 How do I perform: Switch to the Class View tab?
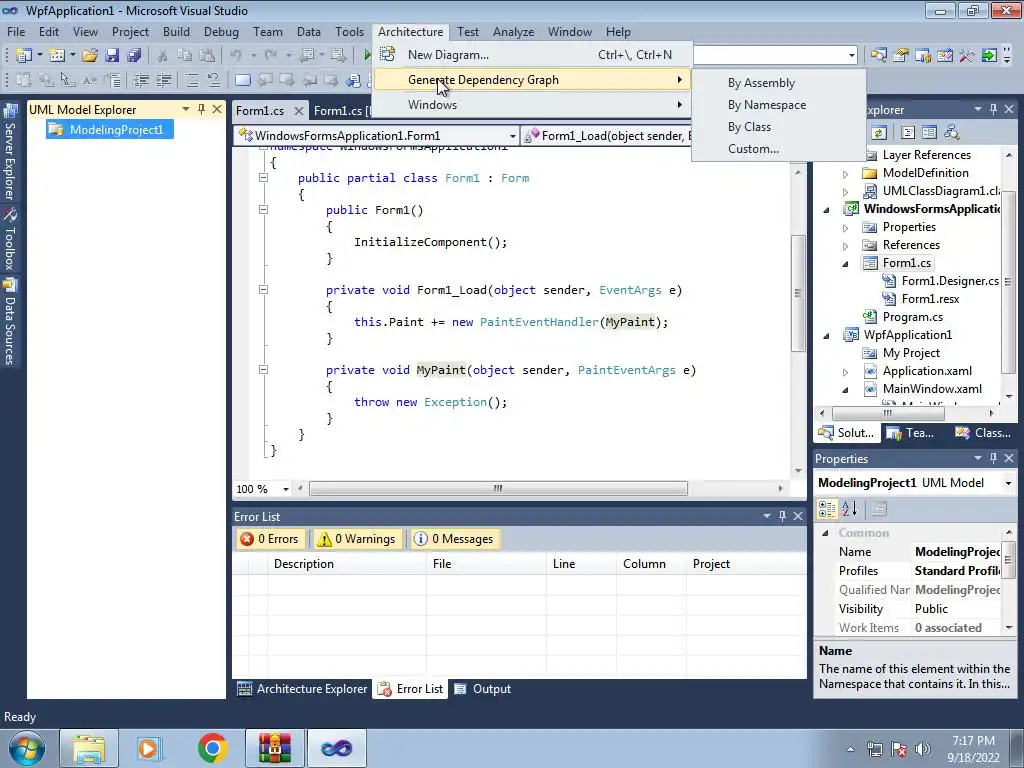pos(983,433)
